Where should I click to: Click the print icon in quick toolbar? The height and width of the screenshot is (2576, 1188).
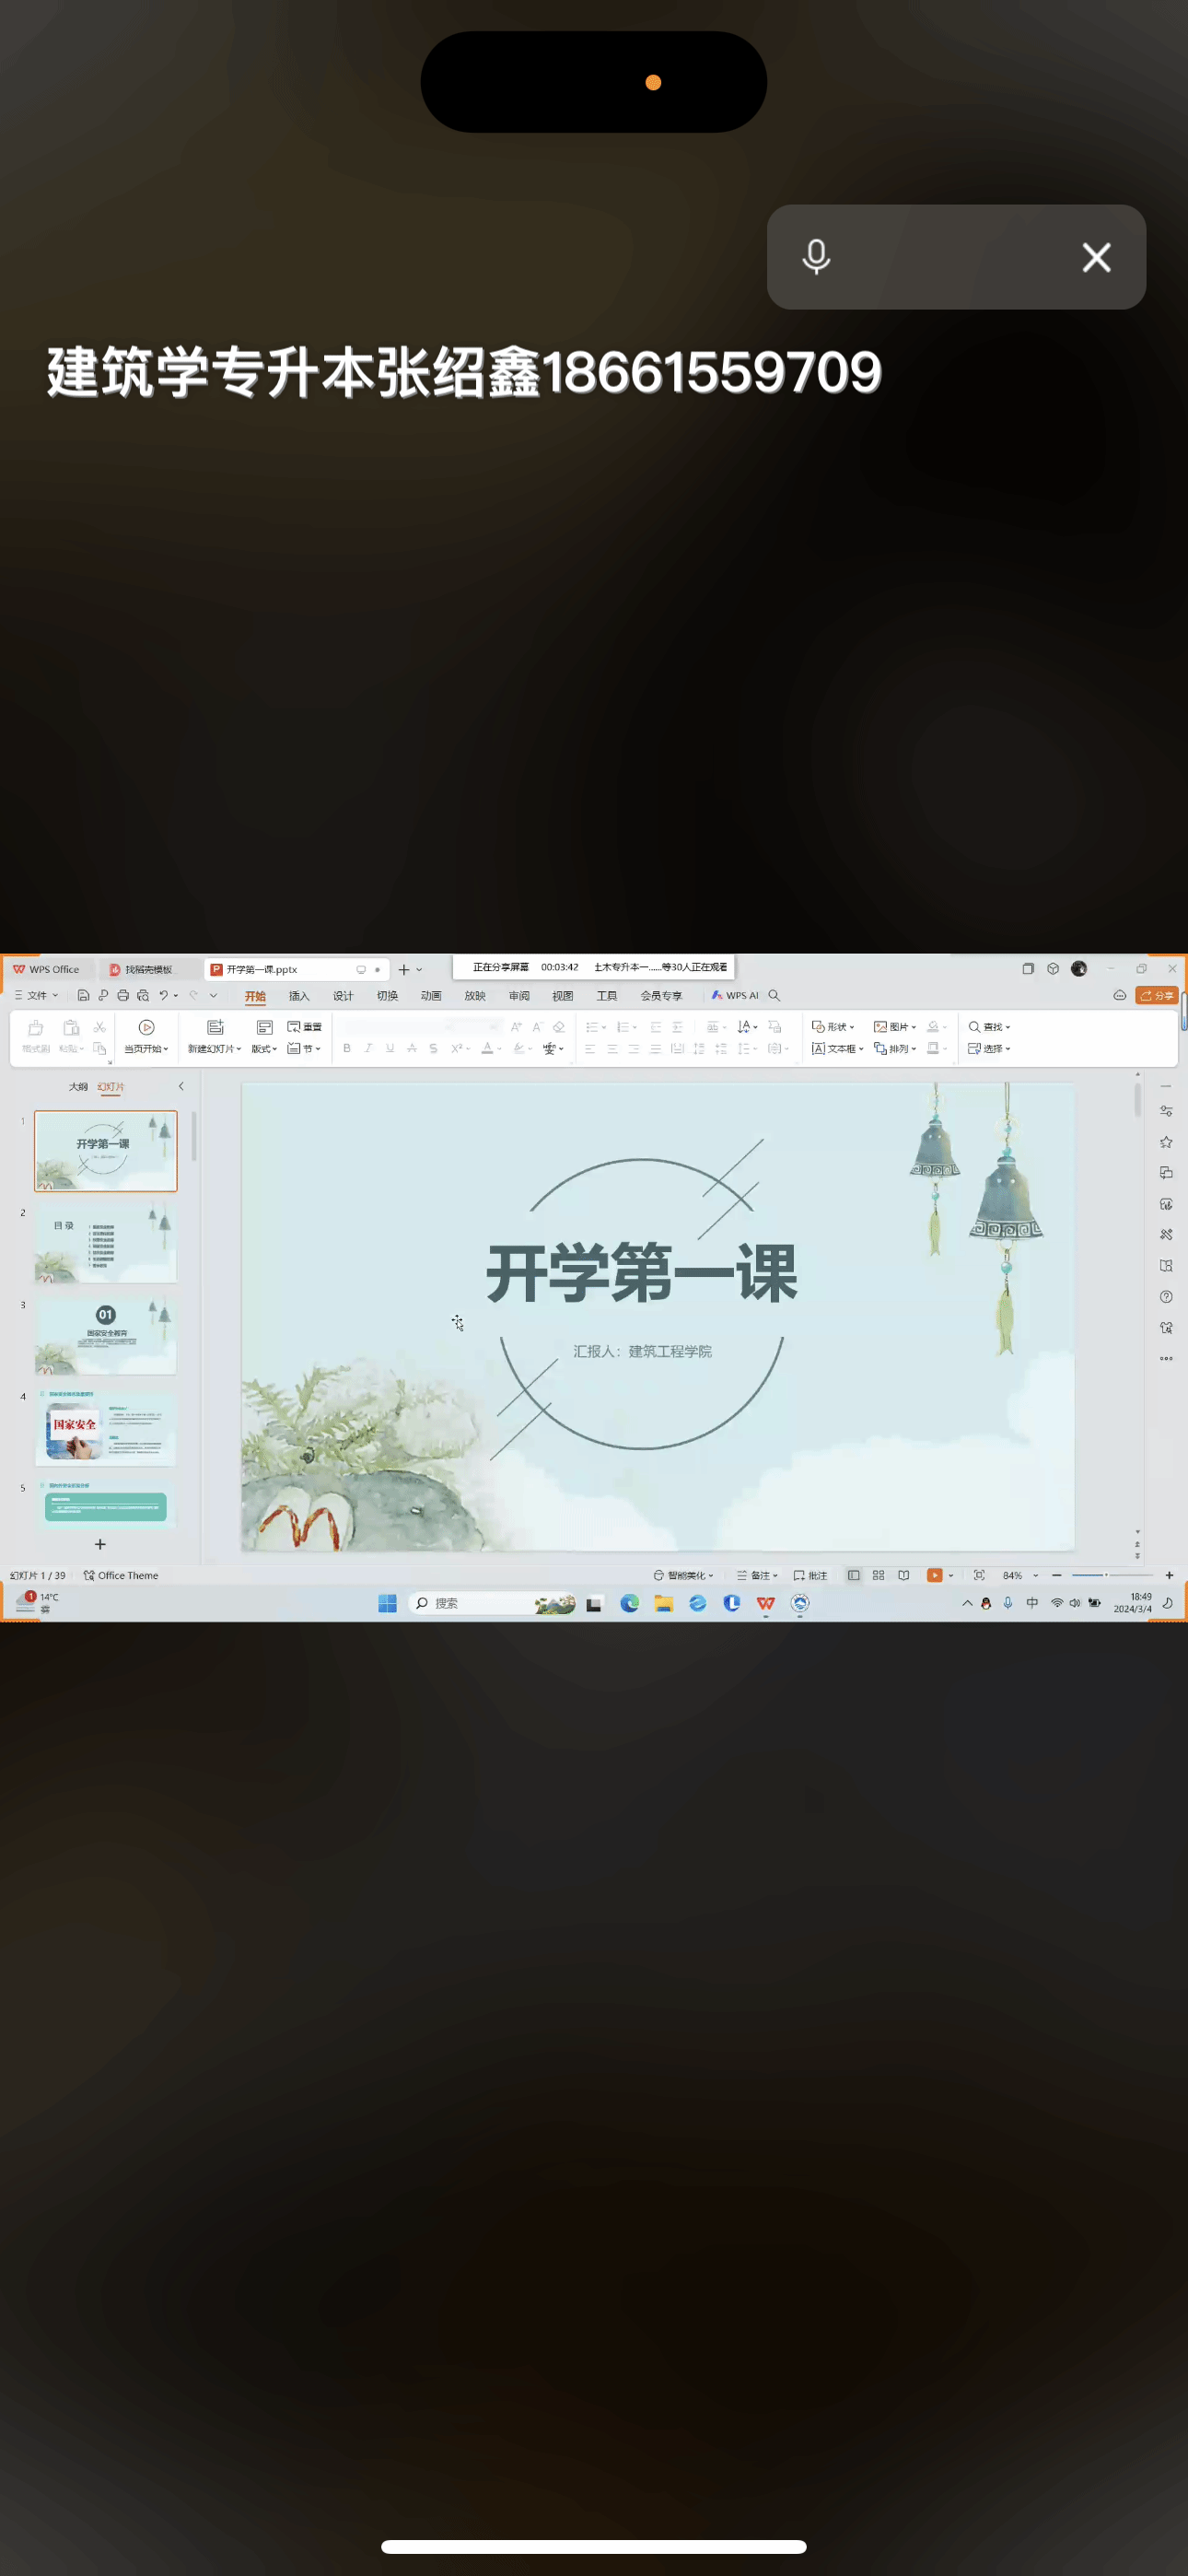coord(123,996)
